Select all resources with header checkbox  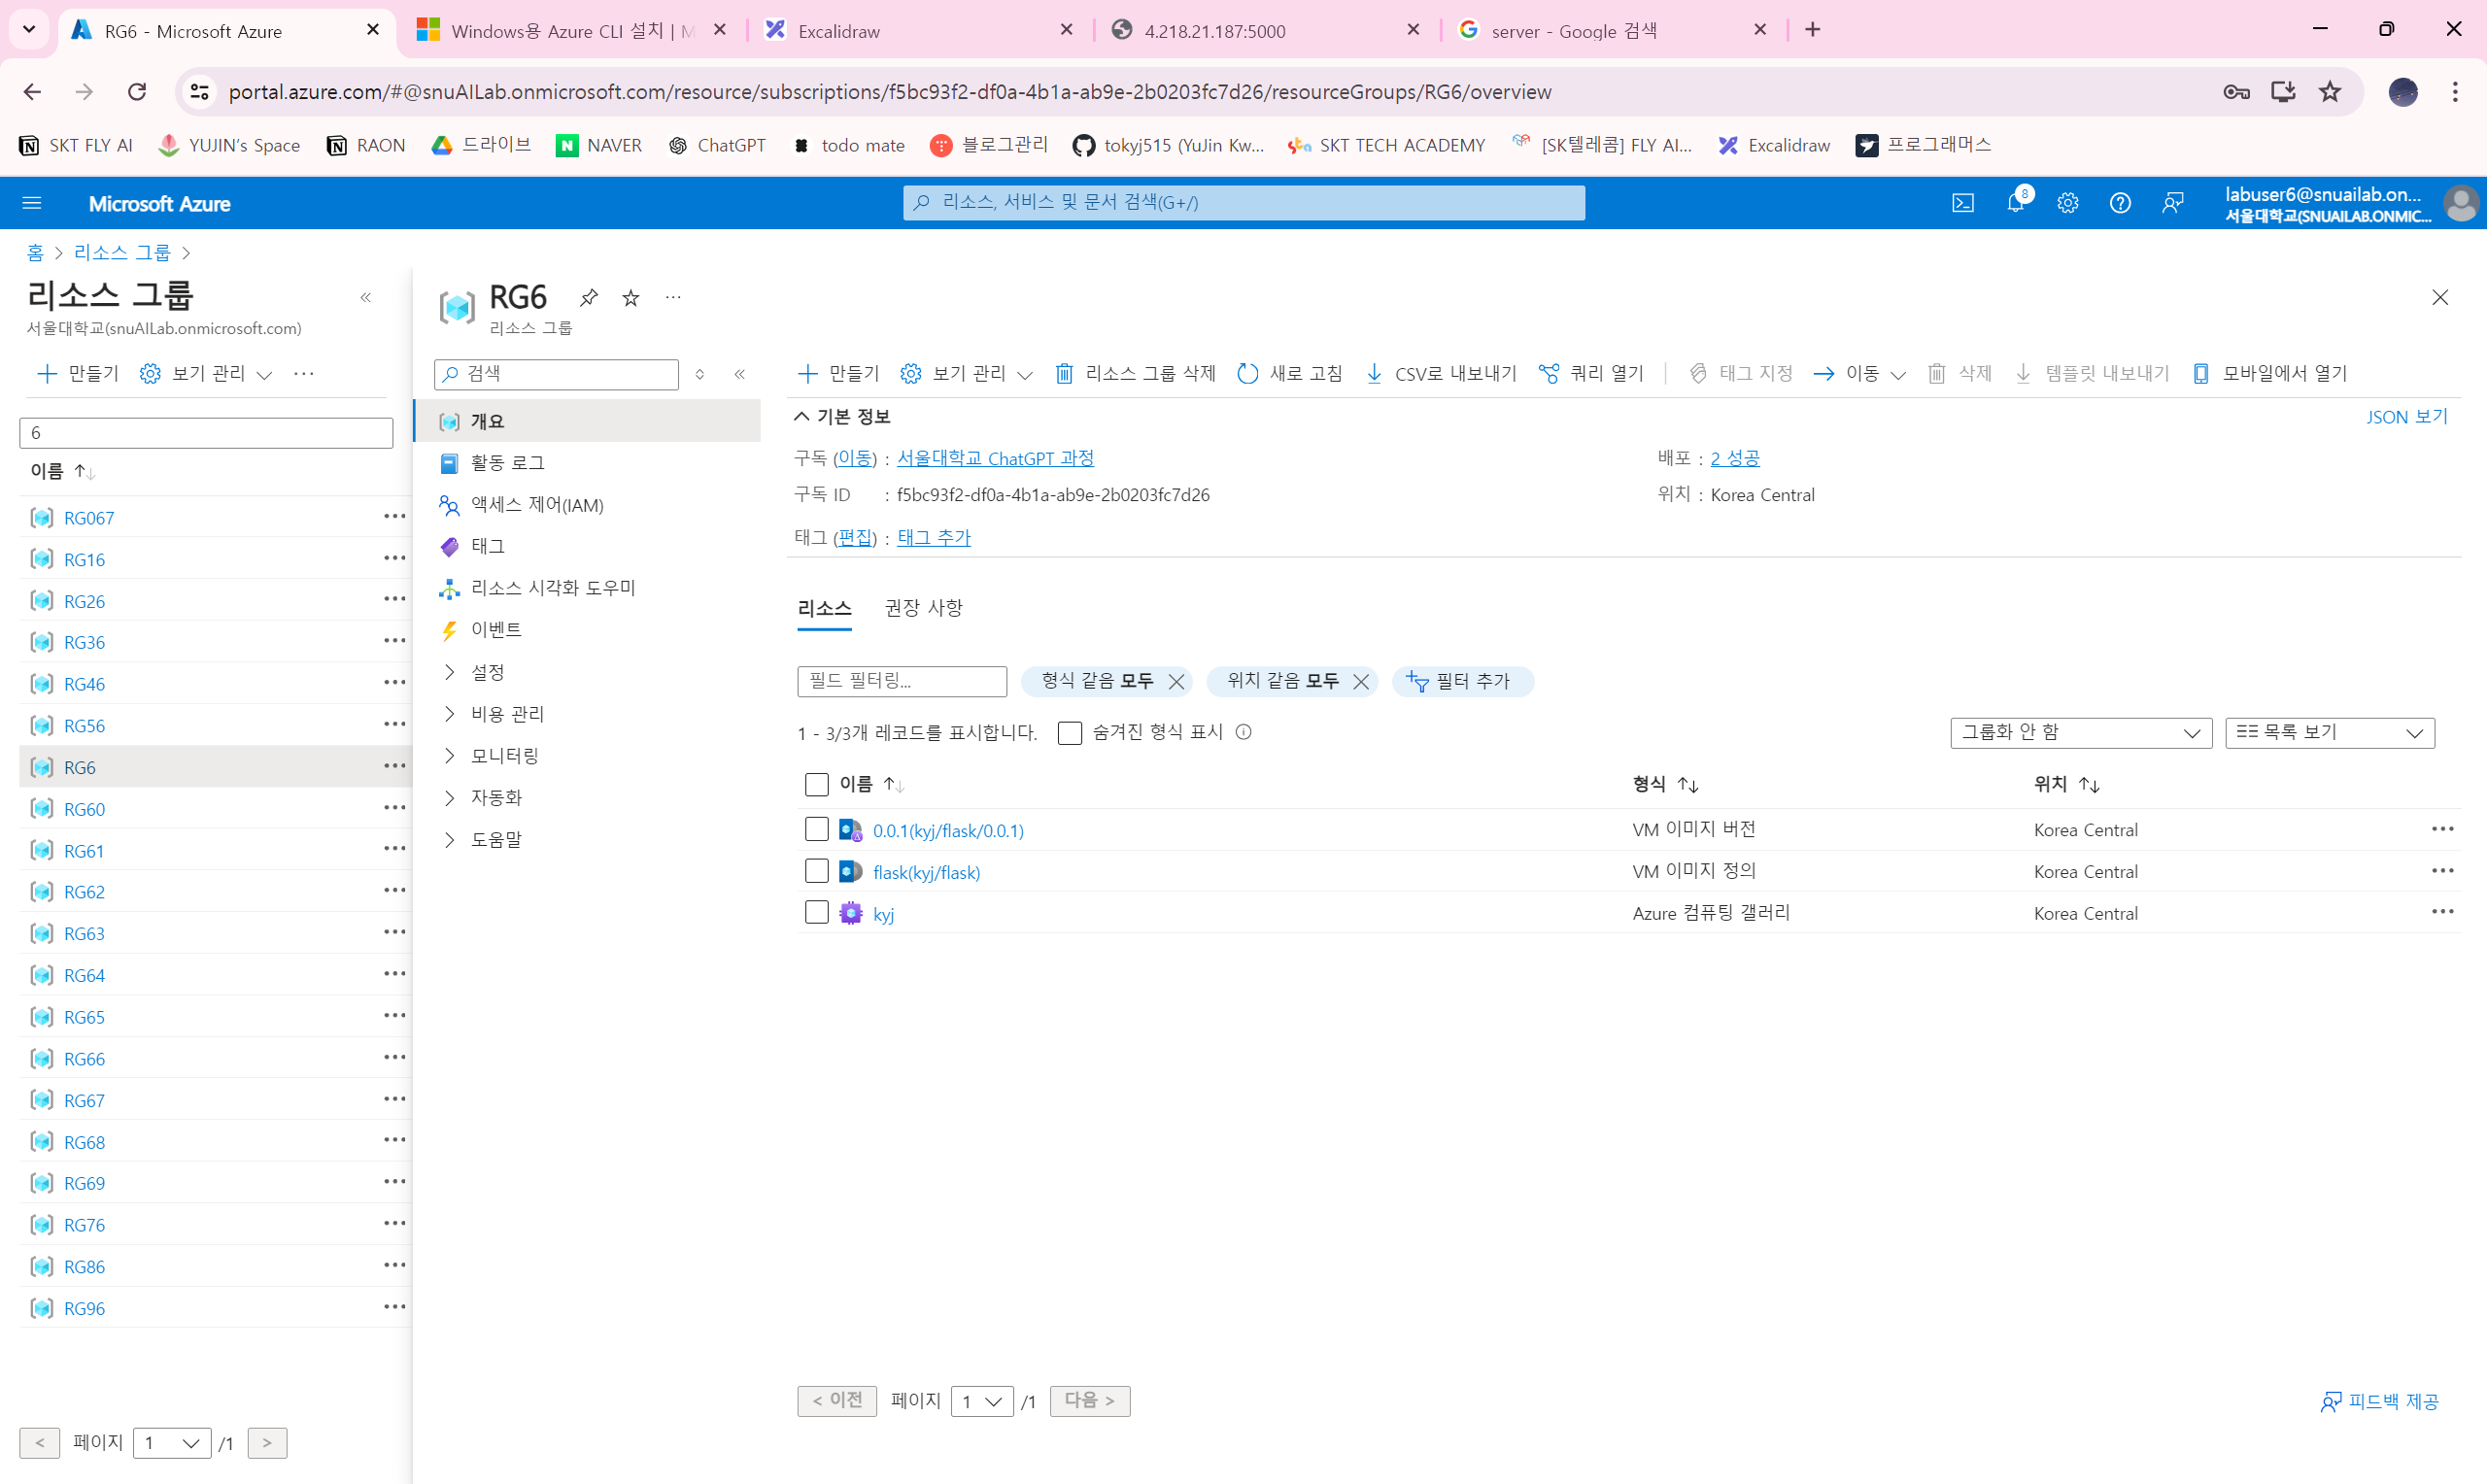[x=816, y=784]
